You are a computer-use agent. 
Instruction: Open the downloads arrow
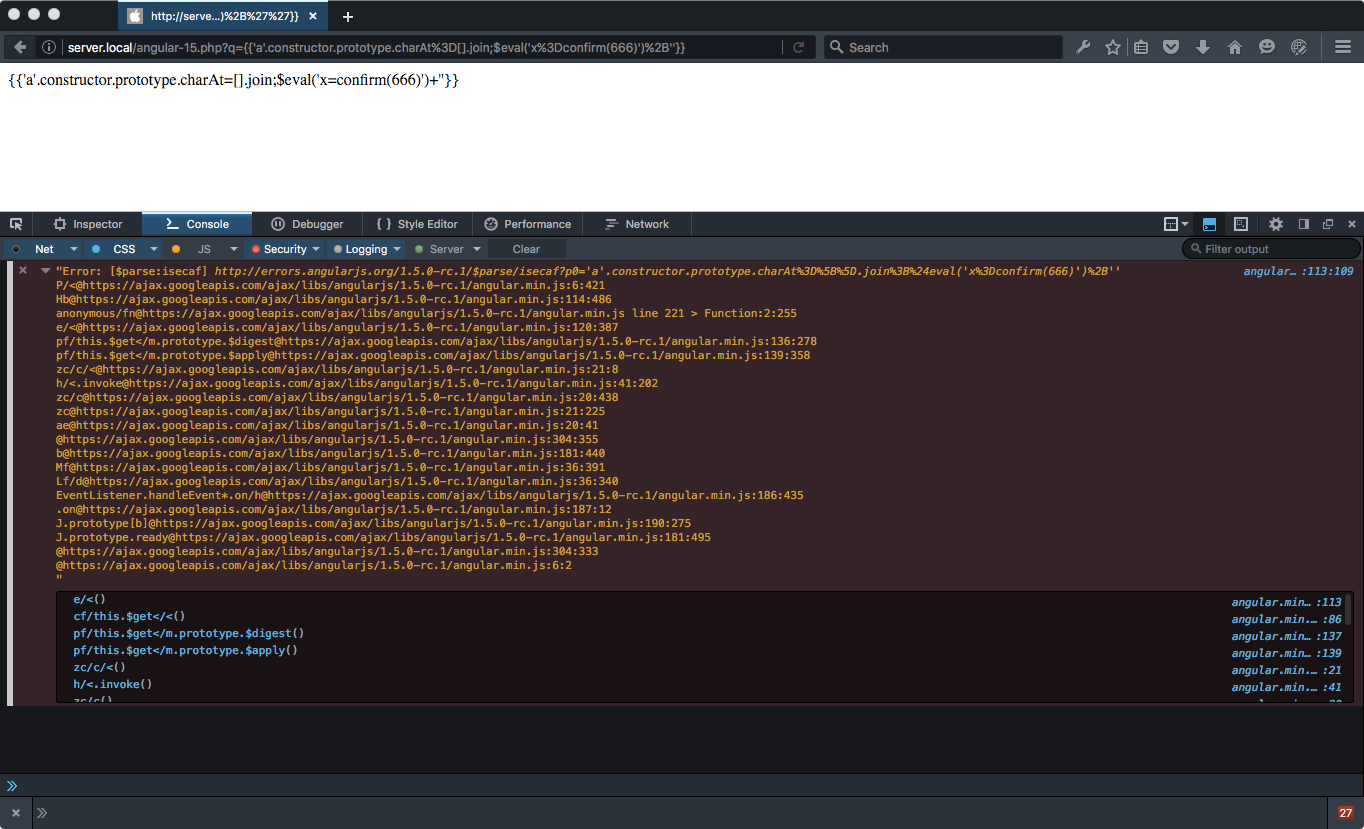[x=1202, y=46]
